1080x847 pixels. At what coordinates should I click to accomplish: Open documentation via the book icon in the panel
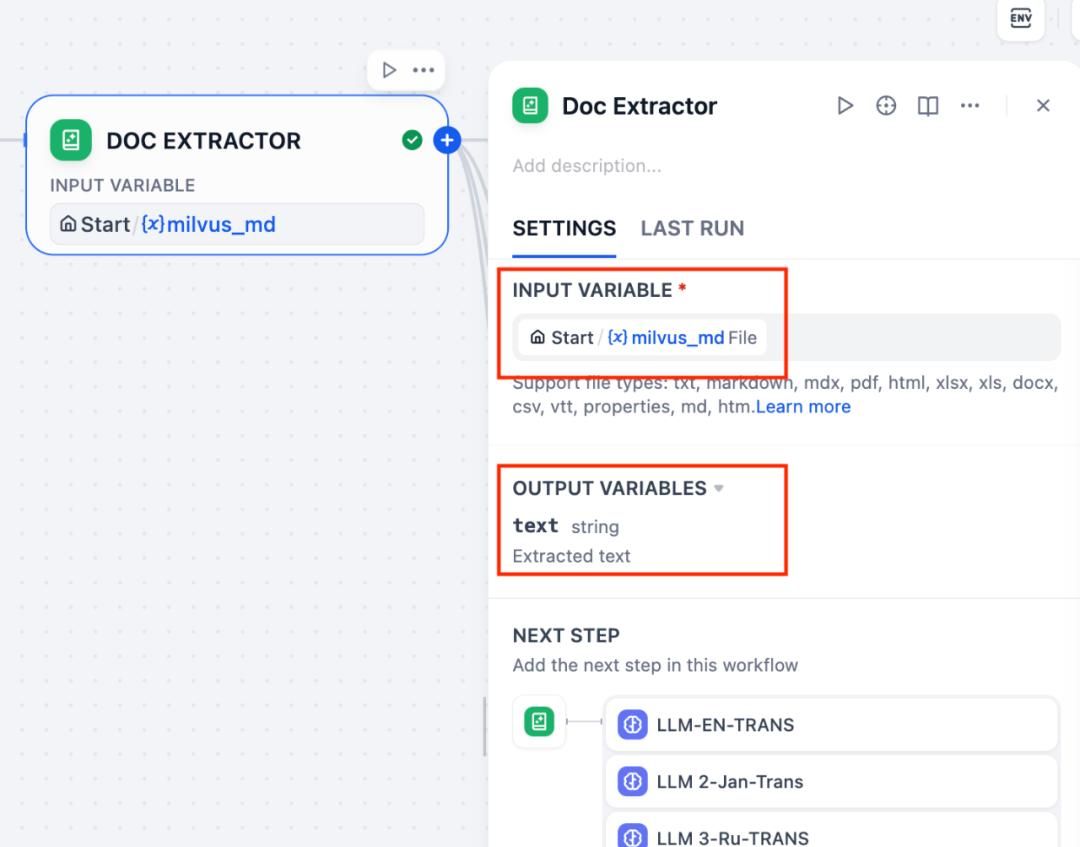(927, 105)
